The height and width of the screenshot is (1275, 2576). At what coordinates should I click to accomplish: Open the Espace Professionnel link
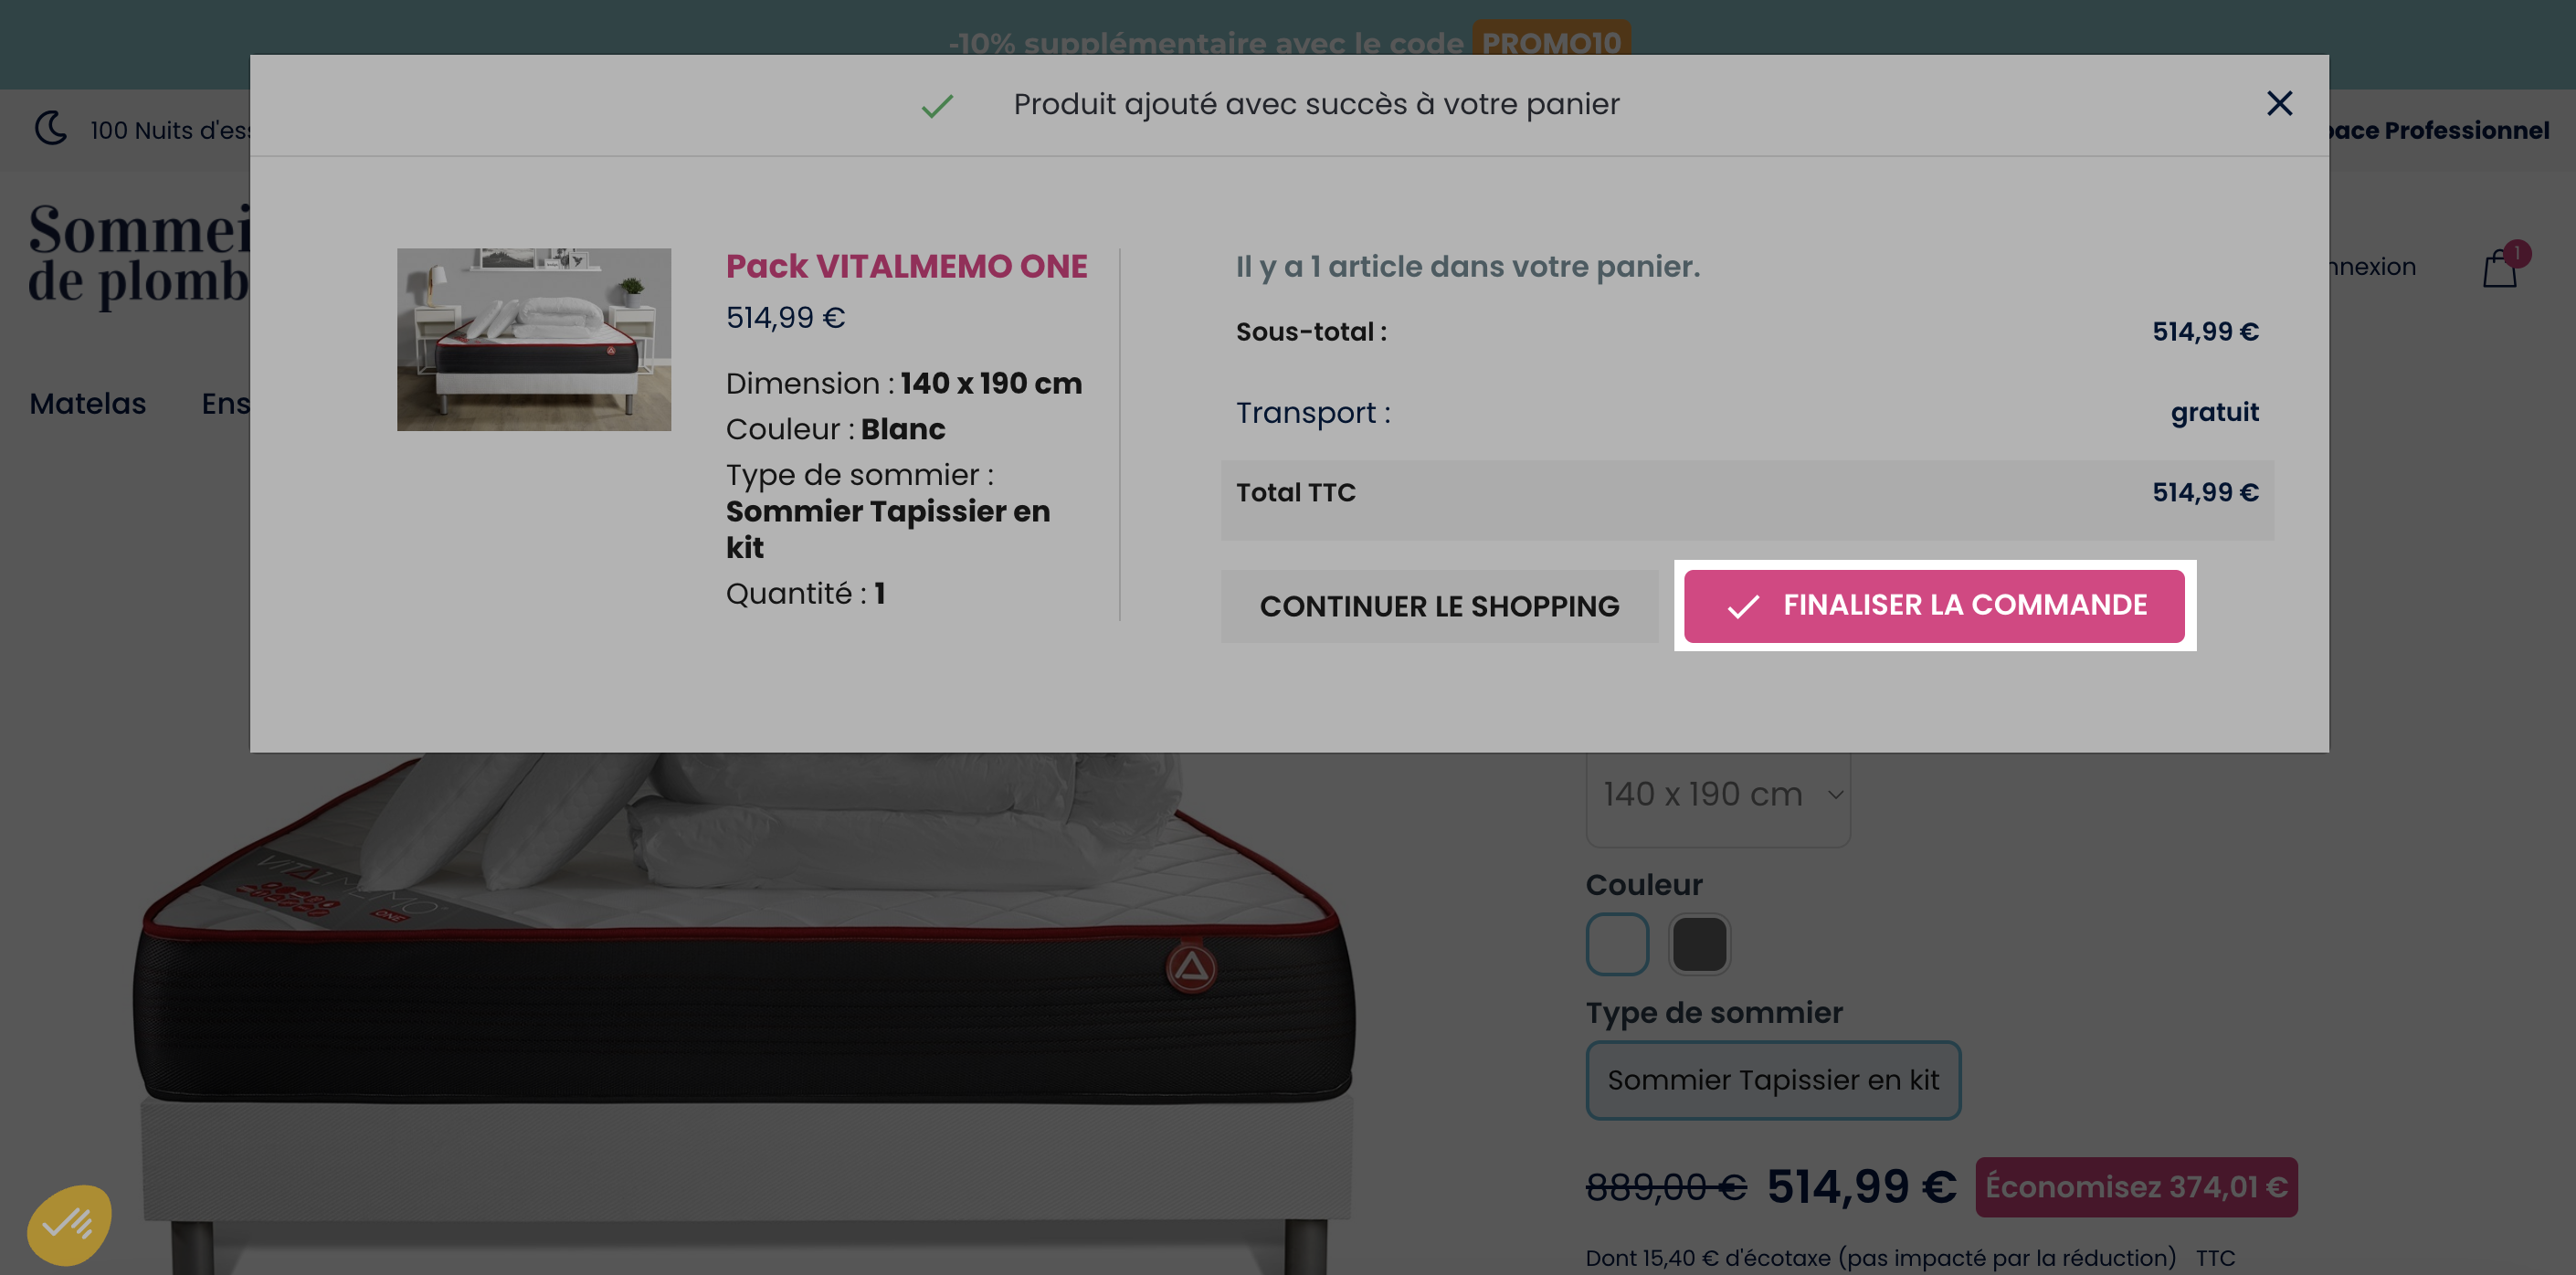pyautogui.click(x=2440, y=130)
